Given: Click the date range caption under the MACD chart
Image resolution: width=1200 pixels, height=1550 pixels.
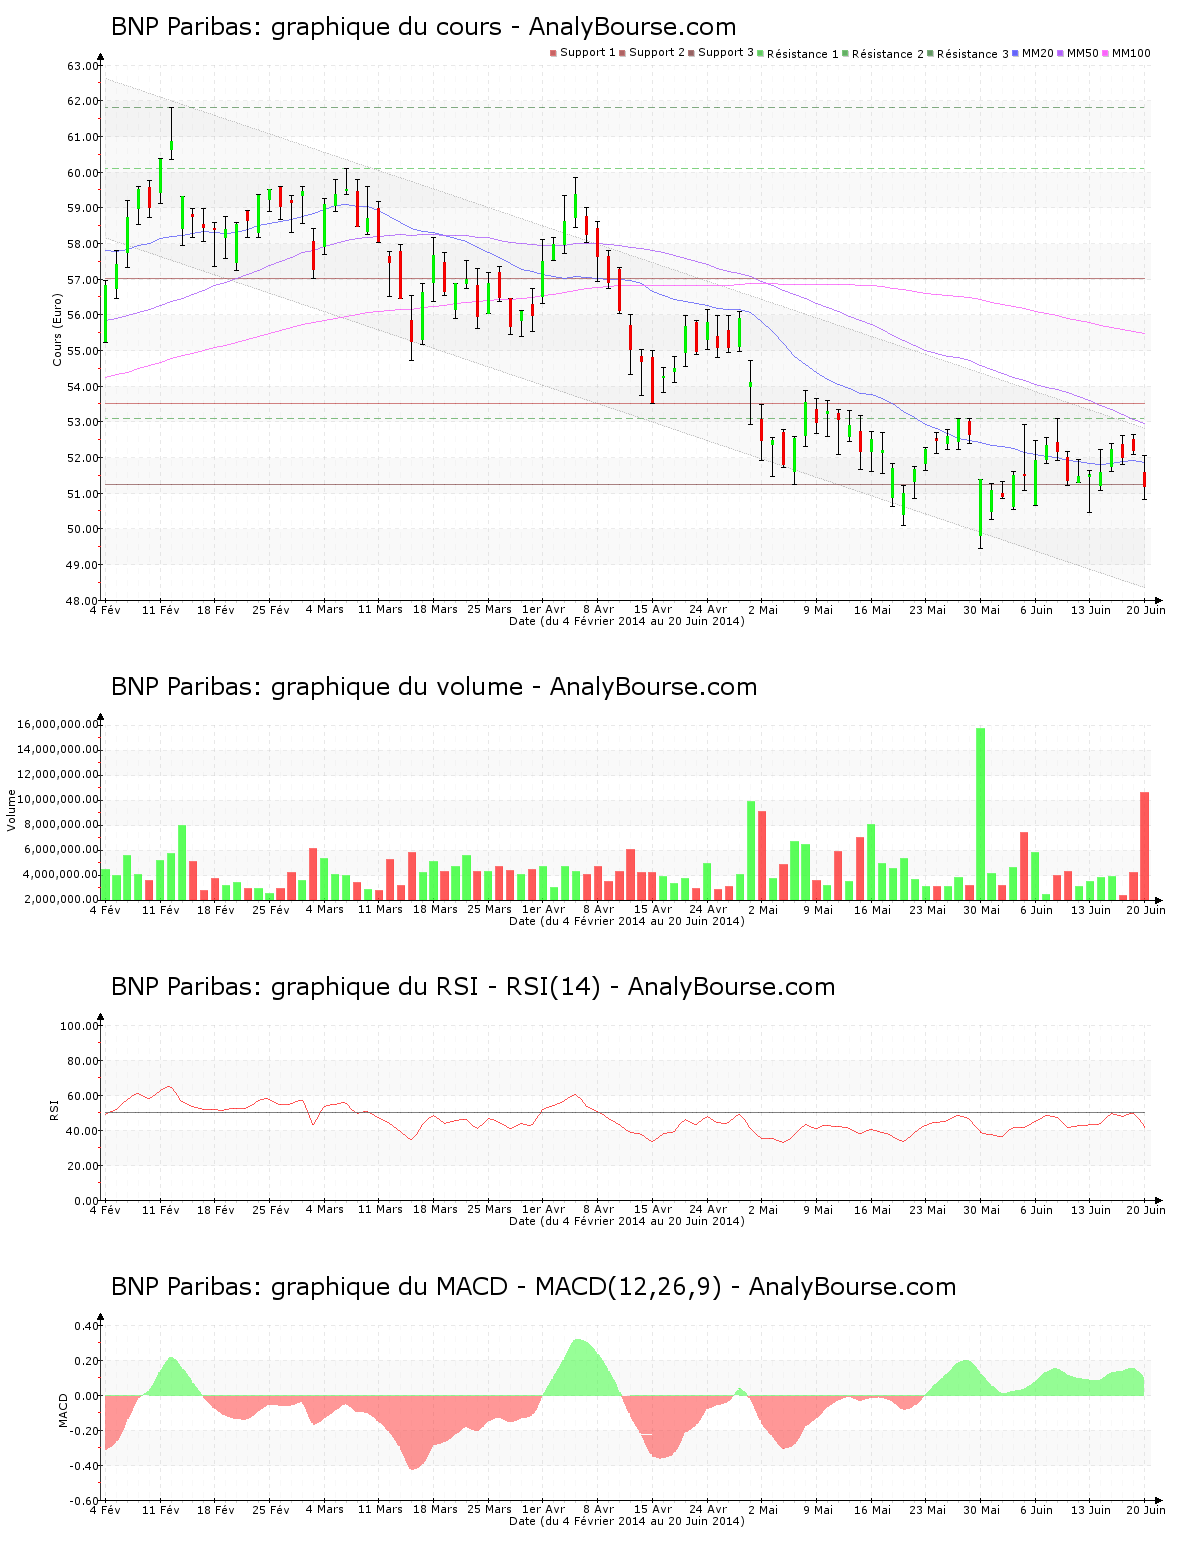Looking at the screenshot, I should tap(627, 1521).
